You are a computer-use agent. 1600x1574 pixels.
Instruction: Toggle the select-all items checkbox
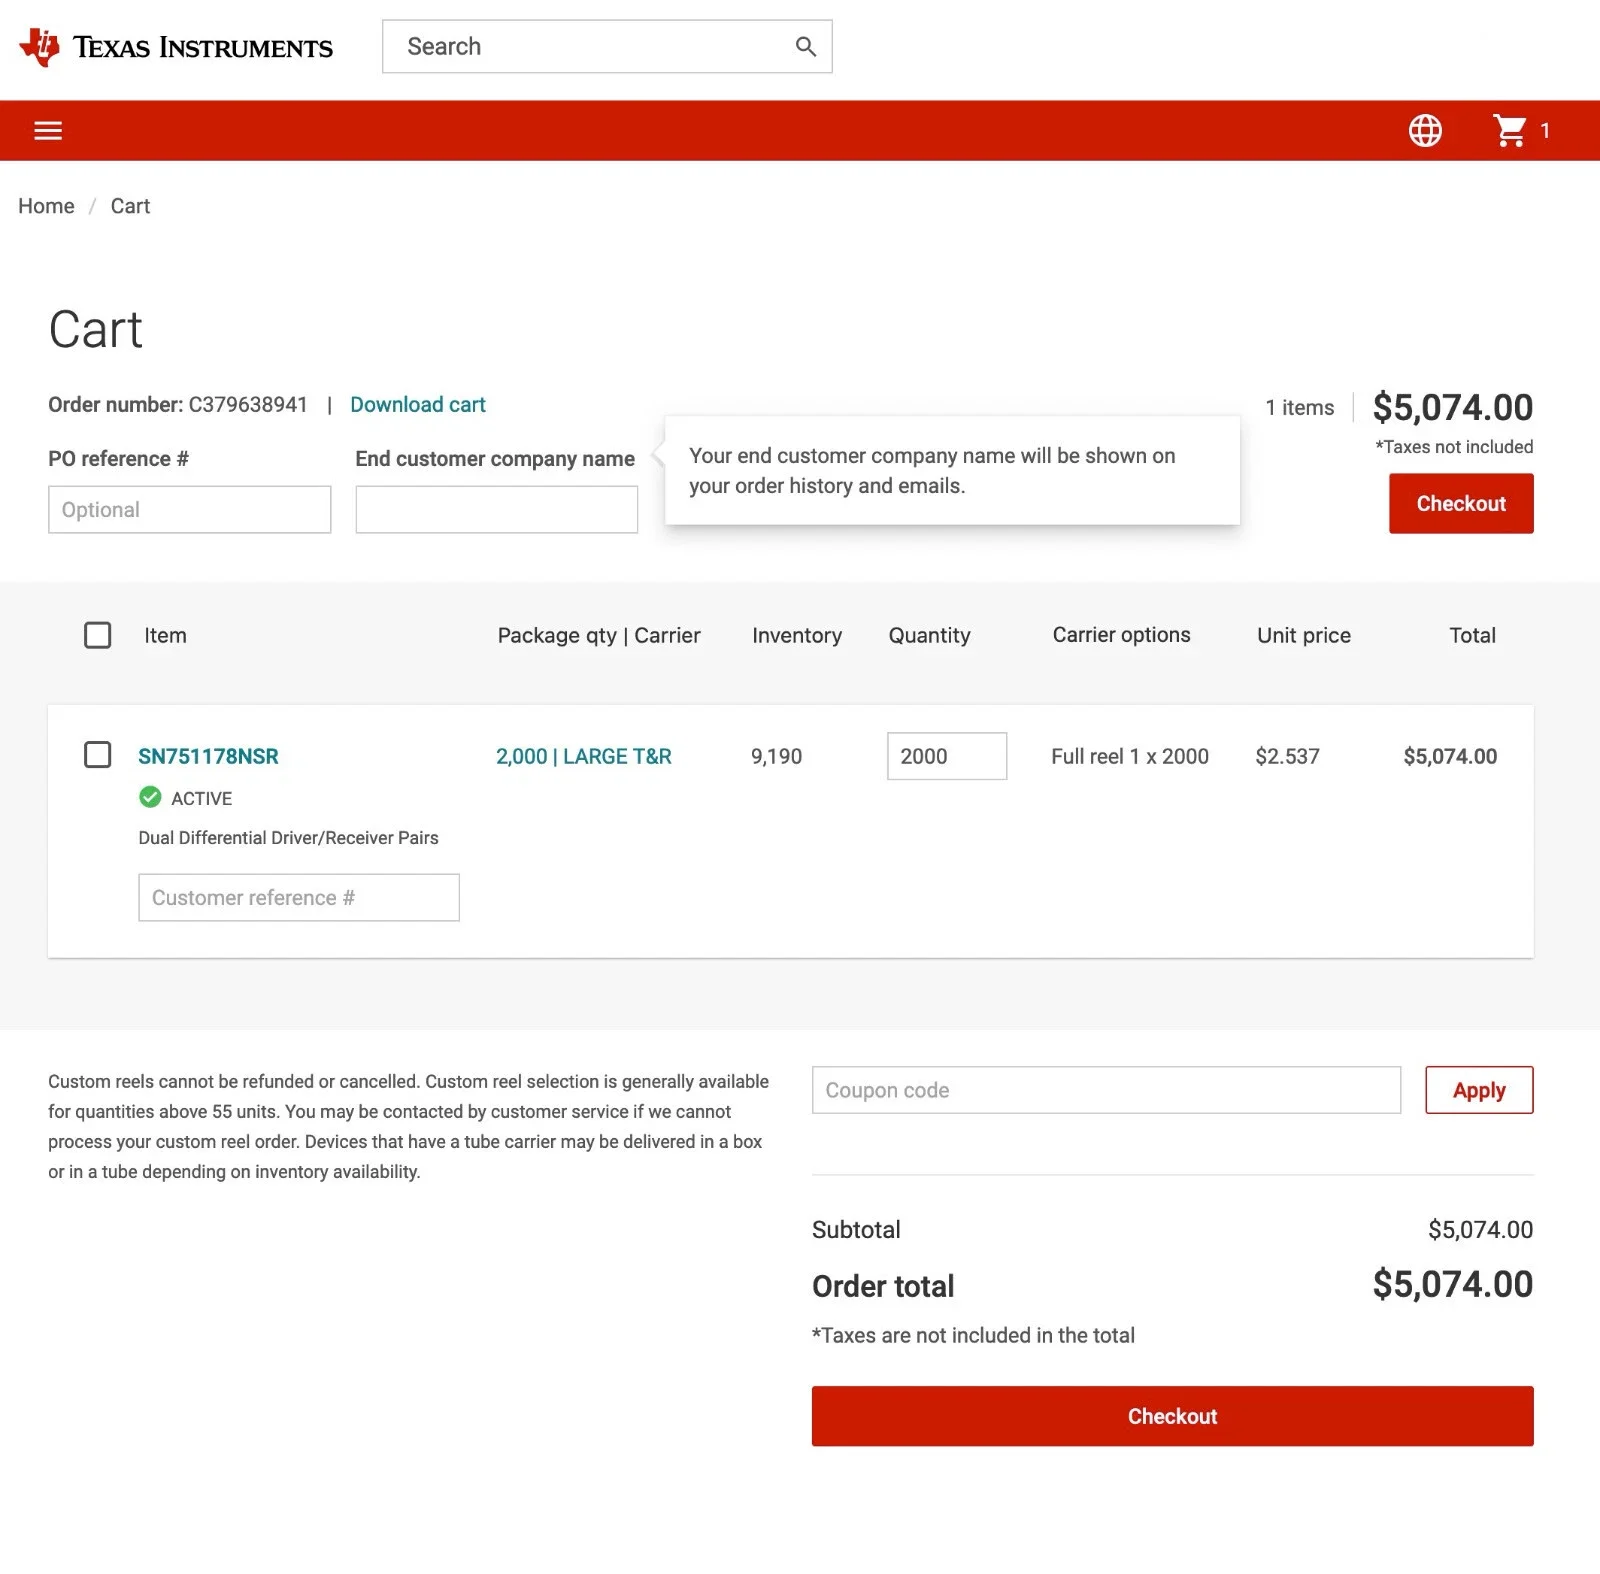[97, 635]
